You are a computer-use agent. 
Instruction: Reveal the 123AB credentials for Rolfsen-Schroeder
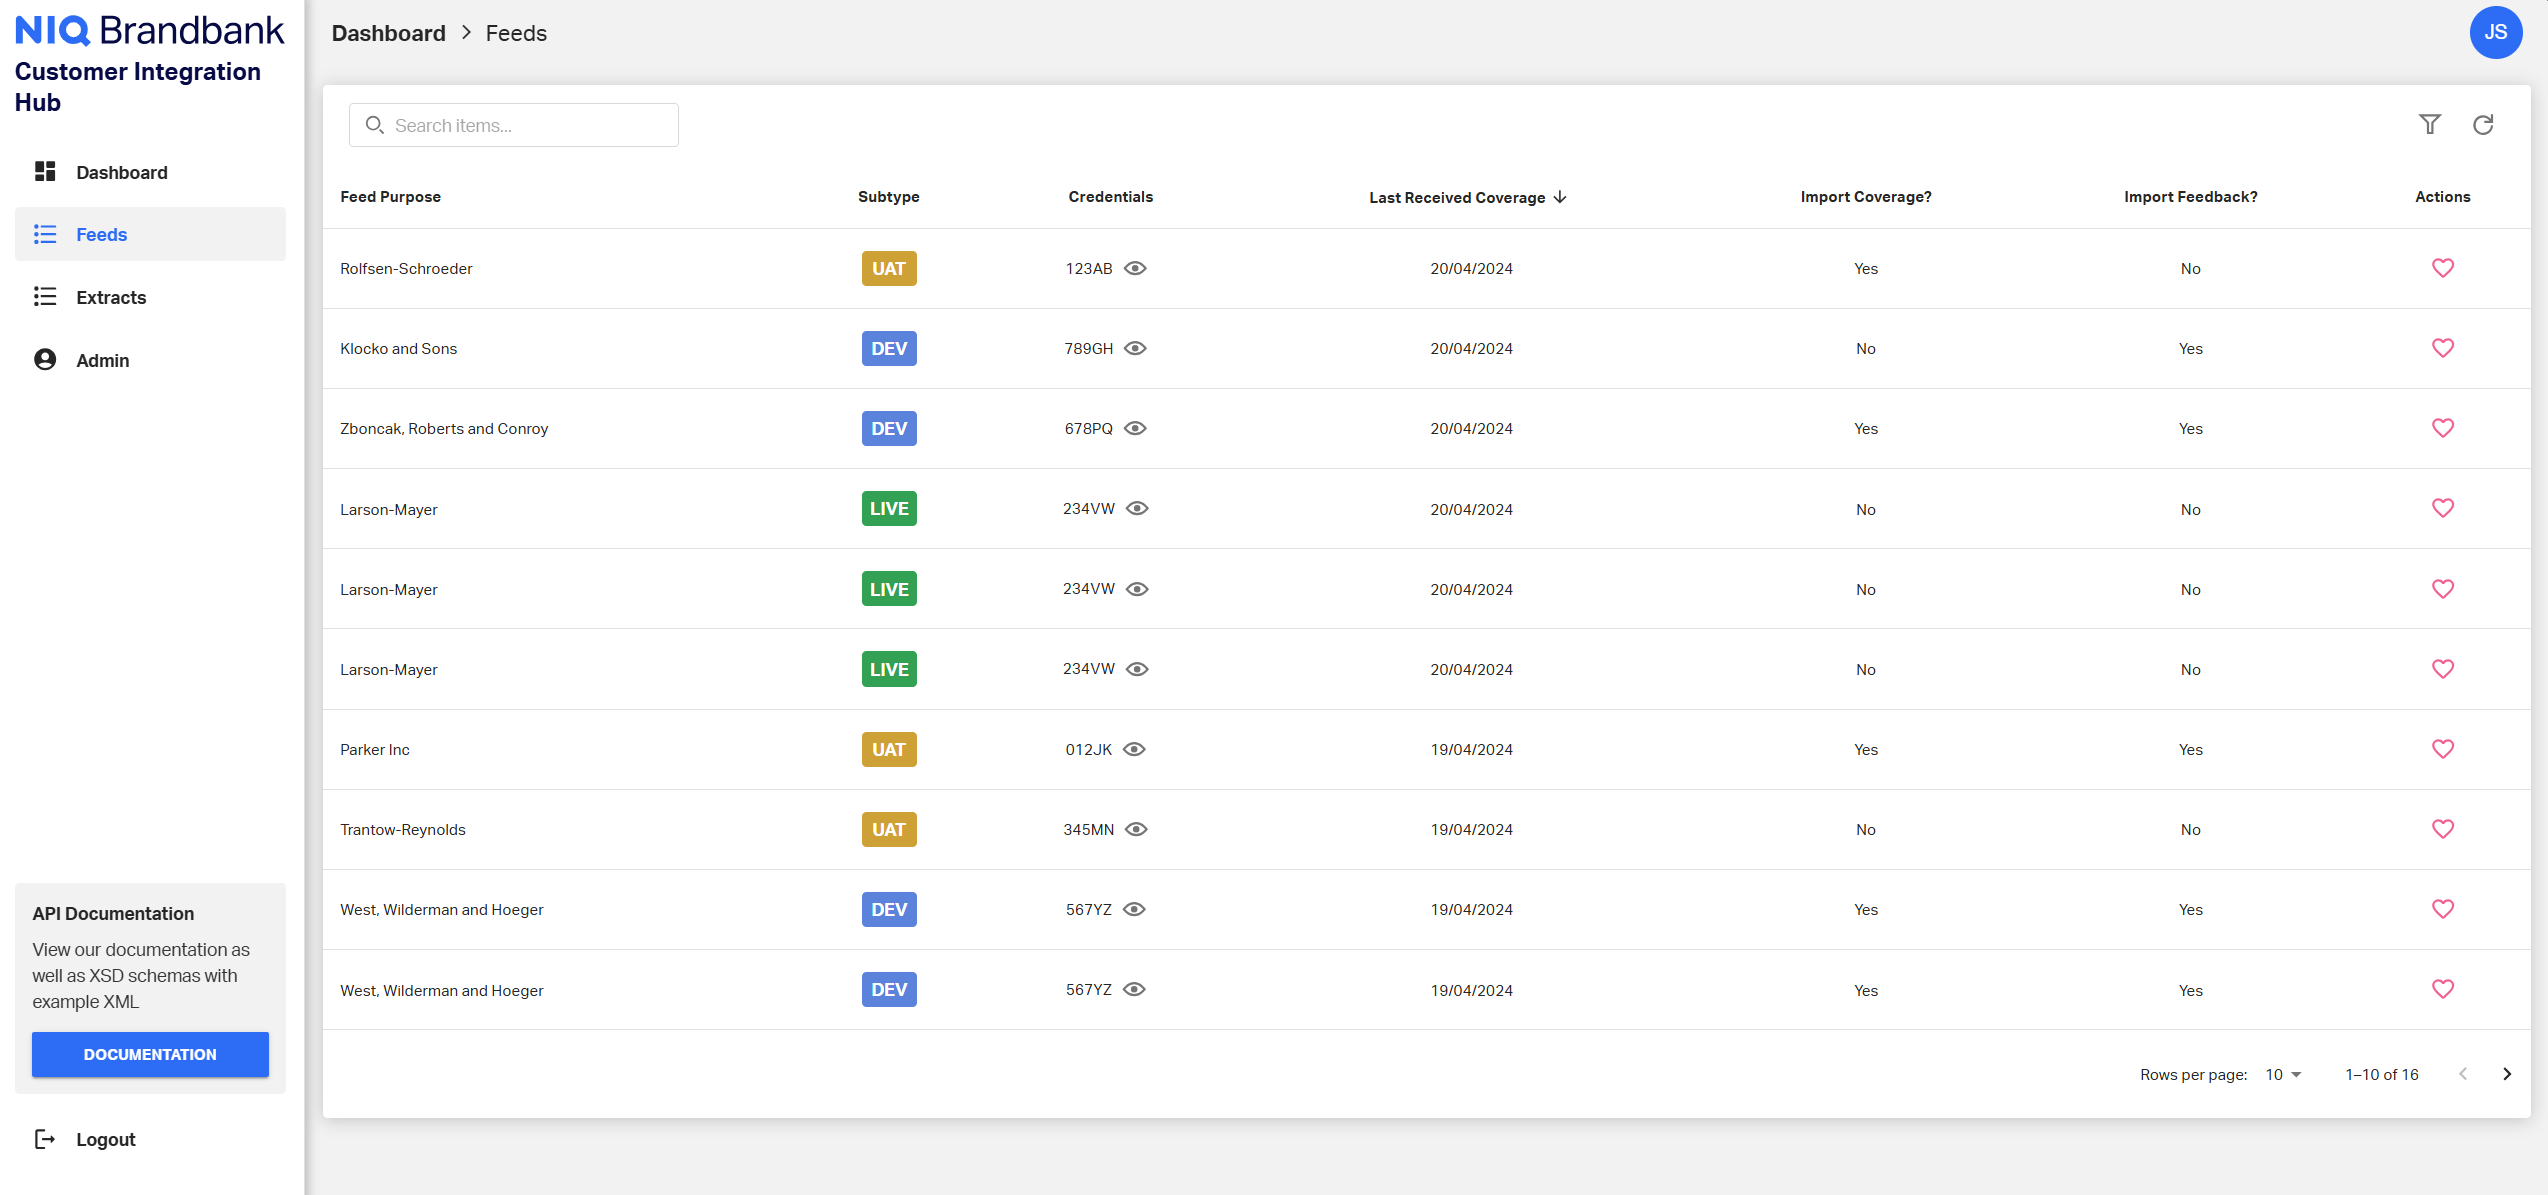(1136, 268)
